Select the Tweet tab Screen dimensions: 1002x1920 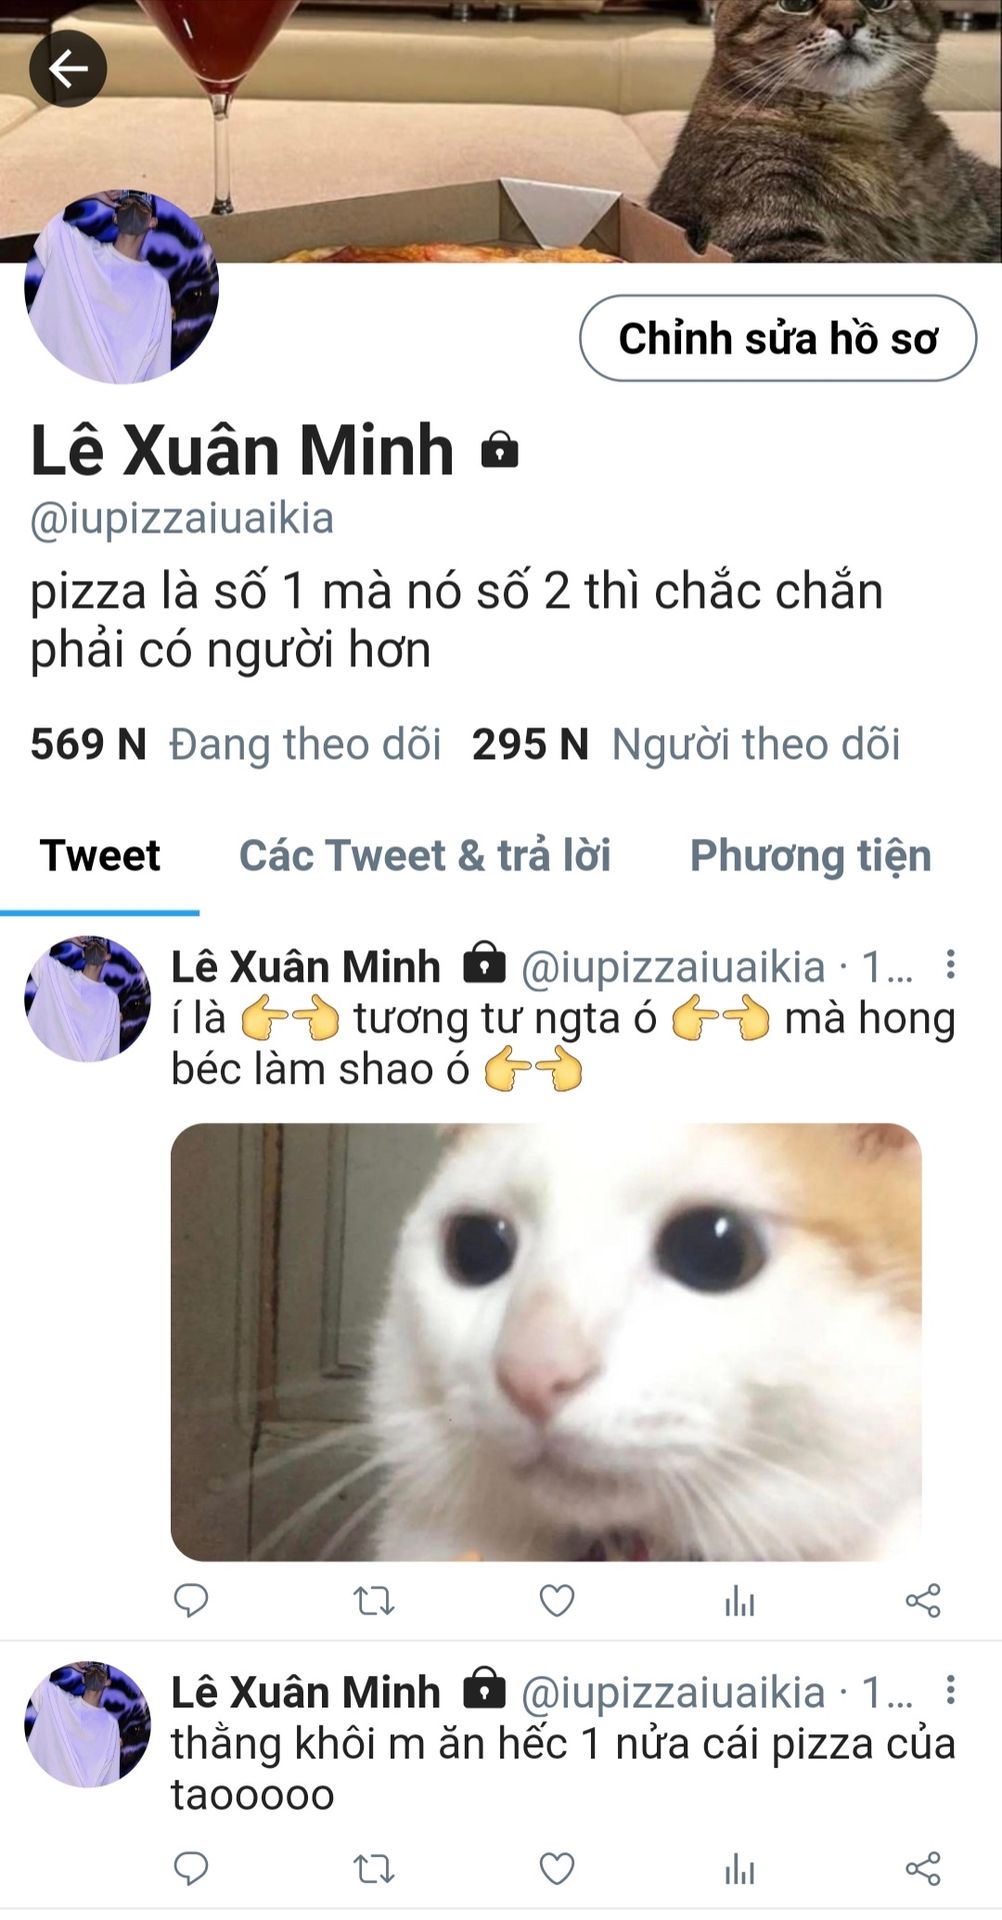[100, 856]
